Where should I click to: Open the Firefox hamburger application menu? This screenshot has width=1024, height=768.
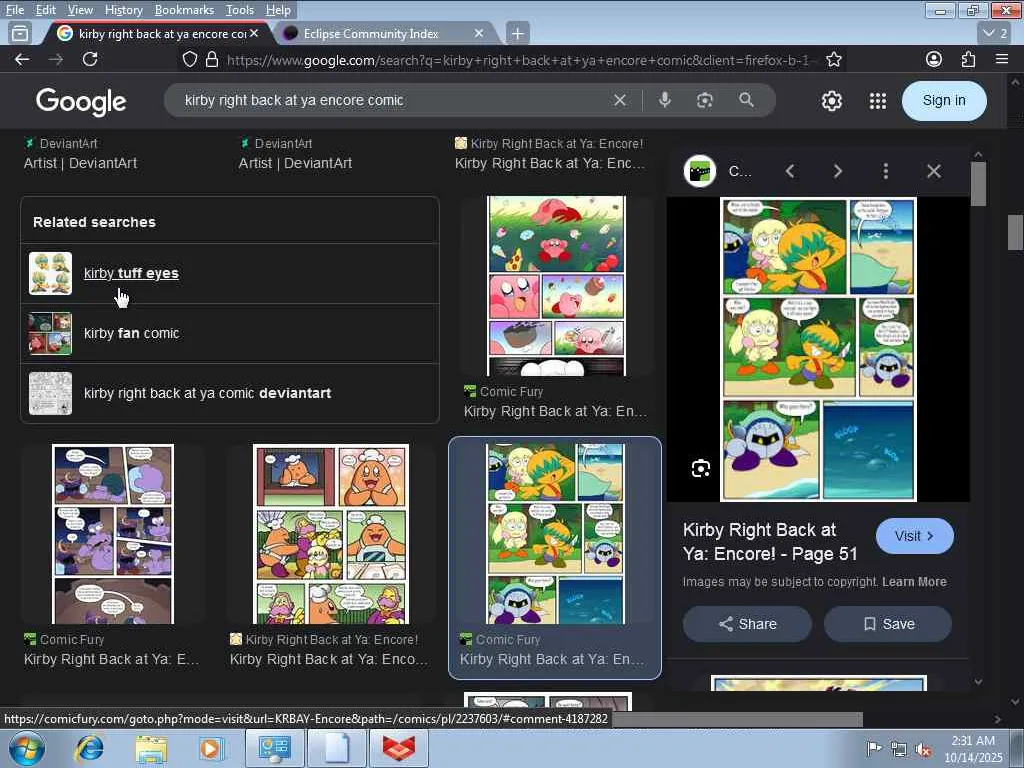coord(1002,59)
